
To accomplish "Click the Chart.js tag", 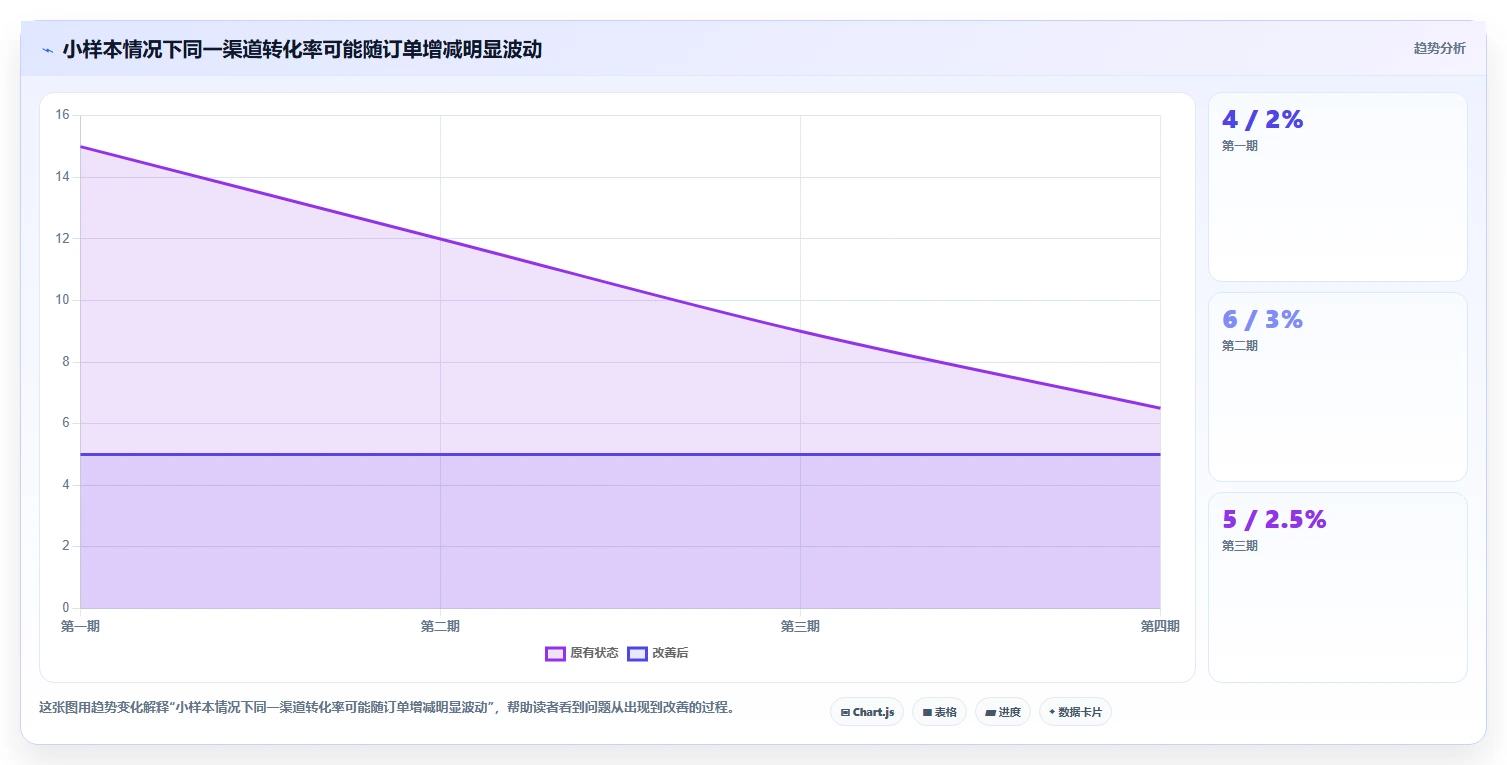I will click(x=867, y=712).
